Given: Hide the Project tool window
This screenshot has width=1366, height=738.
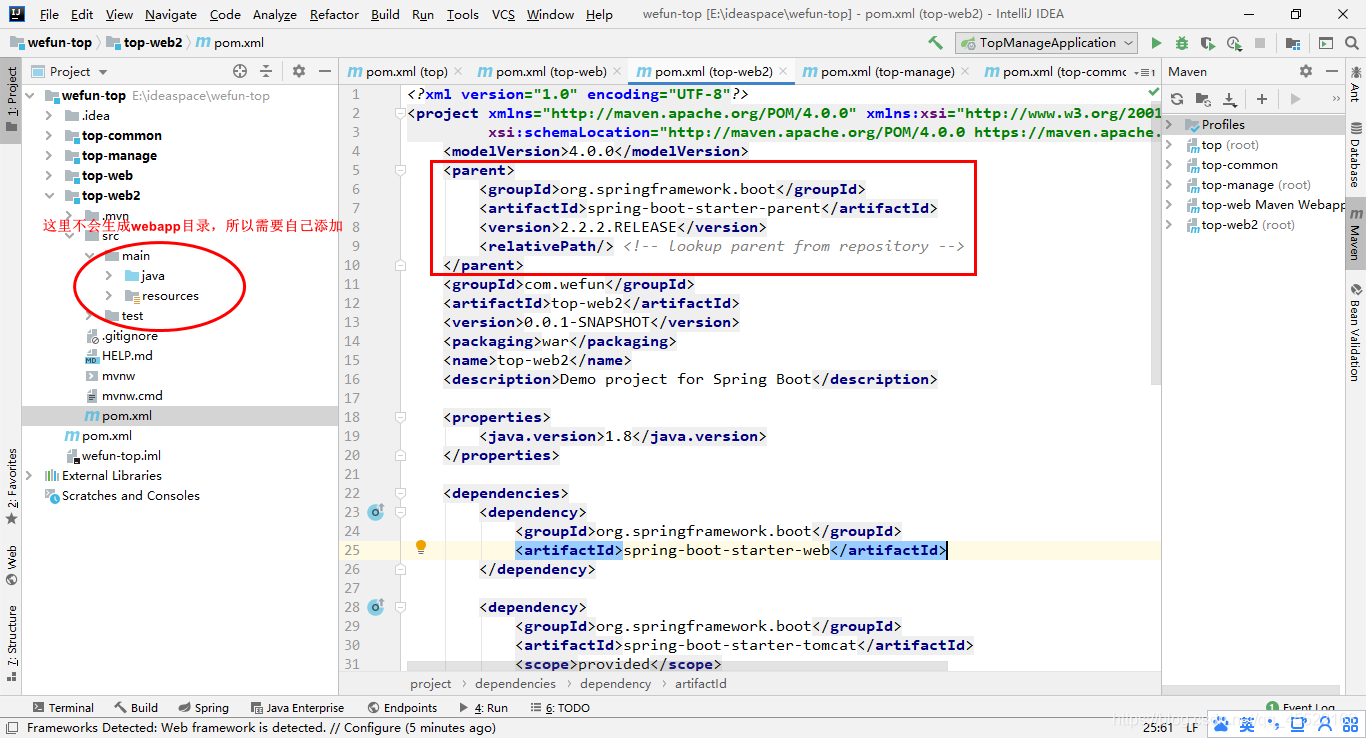Looking at the screenshot, I should coord(325,71).
